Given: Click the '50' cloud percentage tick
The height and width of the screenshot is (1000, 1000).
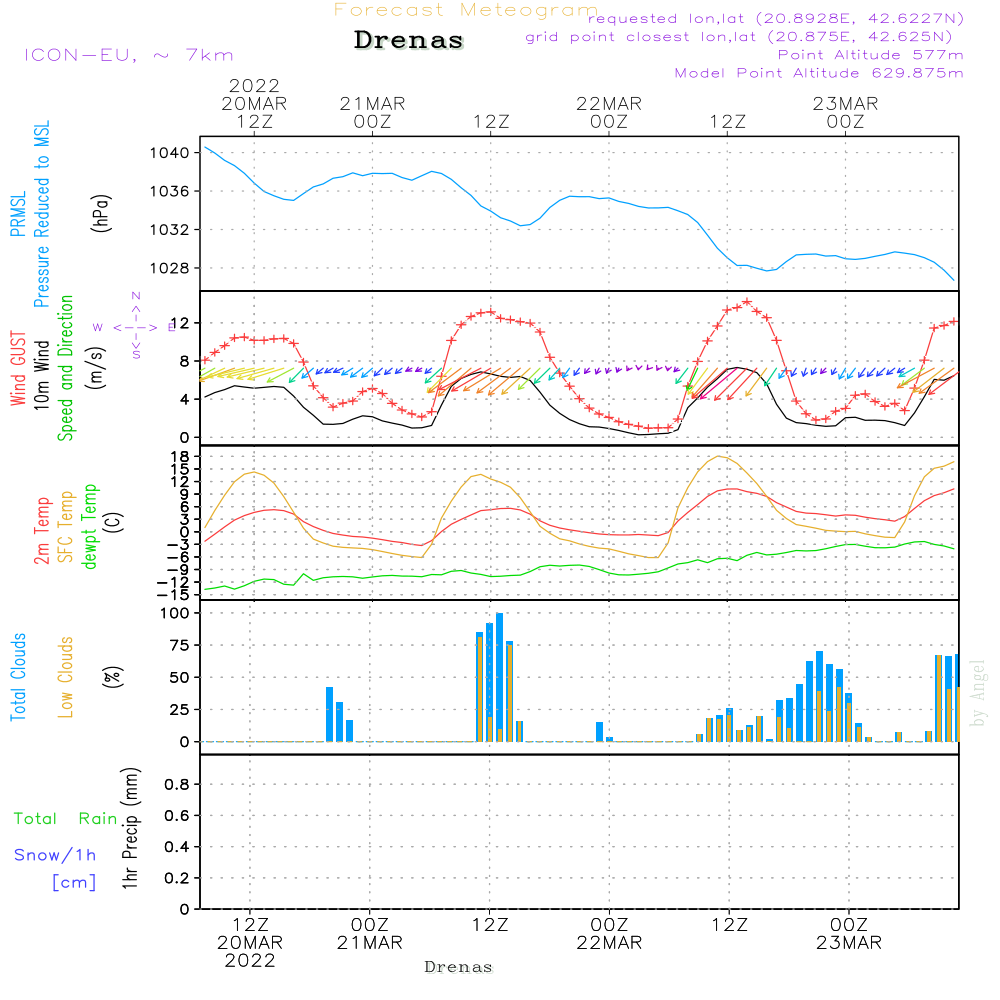Looking at the screenshot, I should click(180, 677).
